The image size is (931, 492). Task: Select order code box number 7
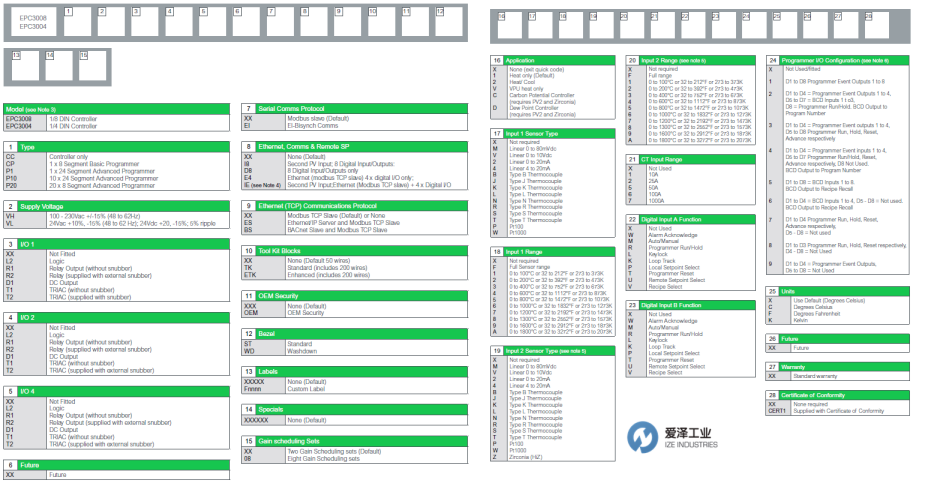pos(280,22)
